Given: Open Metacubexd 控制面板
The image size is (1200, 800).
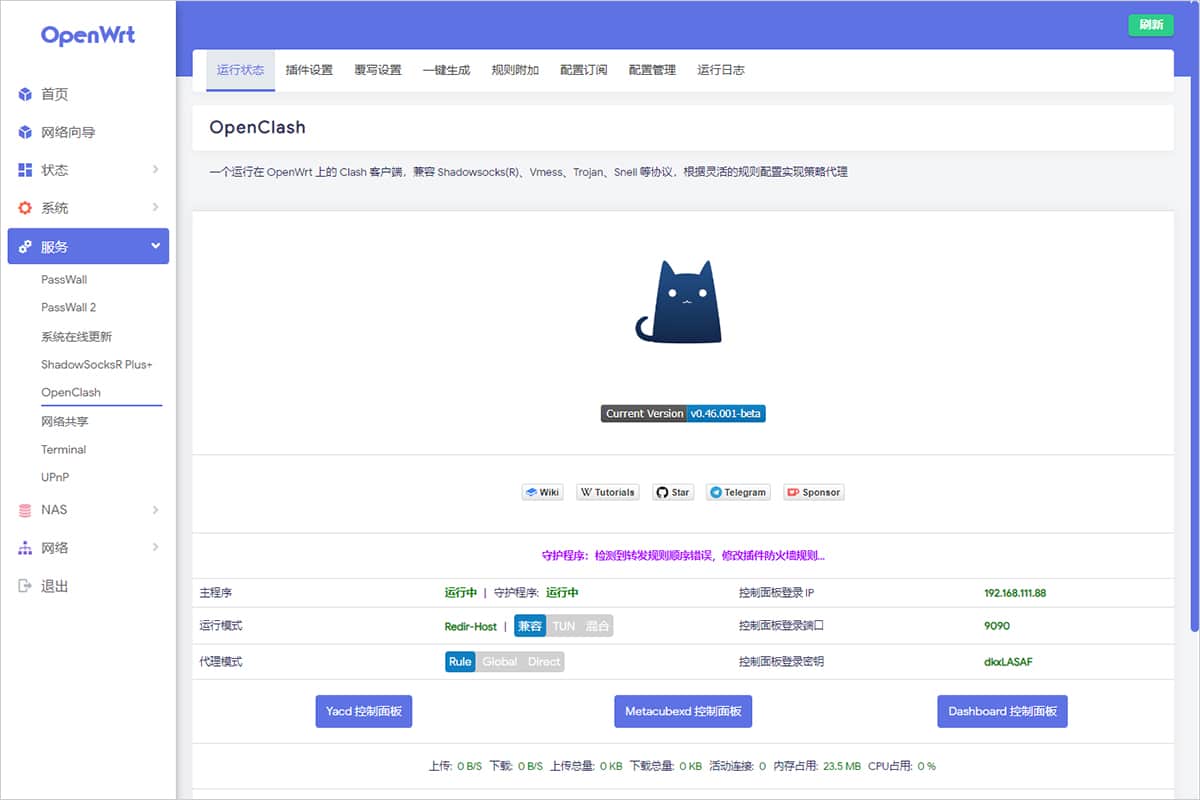Looking at the screenshot, I should [x=683, y=712].
